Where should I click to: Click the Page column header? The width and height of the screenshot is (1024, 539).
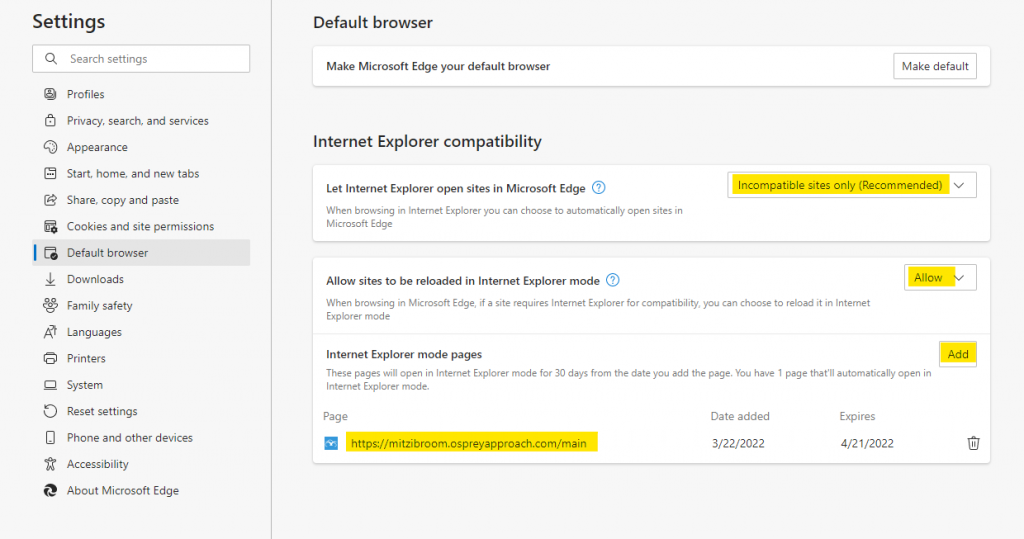tap(335, 416)
